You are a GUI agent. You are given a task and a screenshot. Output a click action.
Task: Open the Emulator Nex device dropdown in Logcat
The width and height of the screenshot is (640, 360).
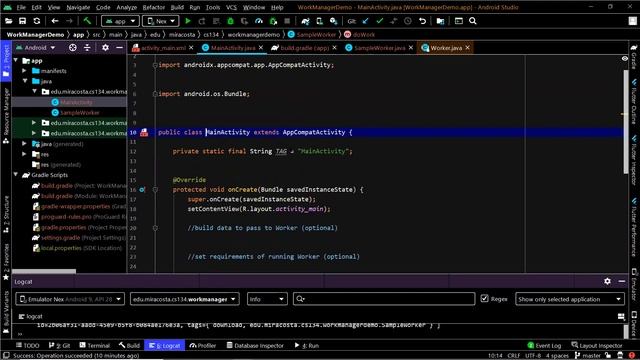coord(70,299)
